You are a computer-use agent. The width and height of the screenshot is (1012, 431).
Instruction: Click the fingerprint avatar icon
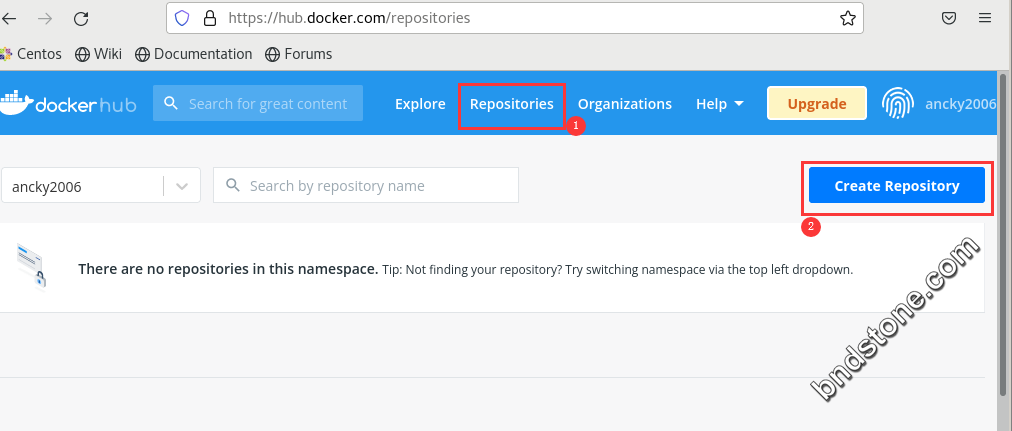click(898, 103)
